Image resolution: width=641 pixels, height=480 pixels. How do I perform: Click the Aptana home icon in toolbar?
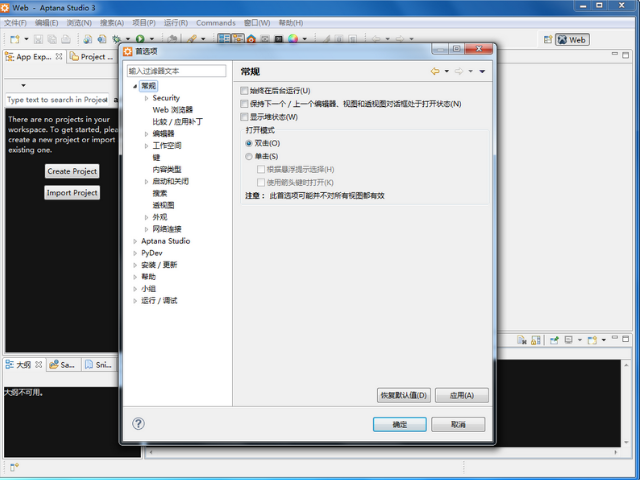pyautogui.click(x=251, y=39)
